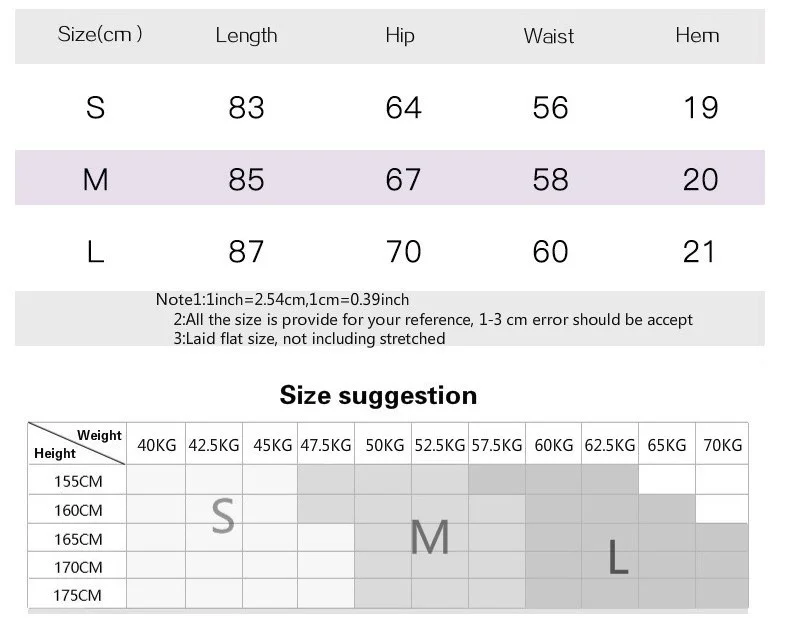Select the highlighted M size row label
800x618 pixels.
pyautogui.click(x=95, y=180)
